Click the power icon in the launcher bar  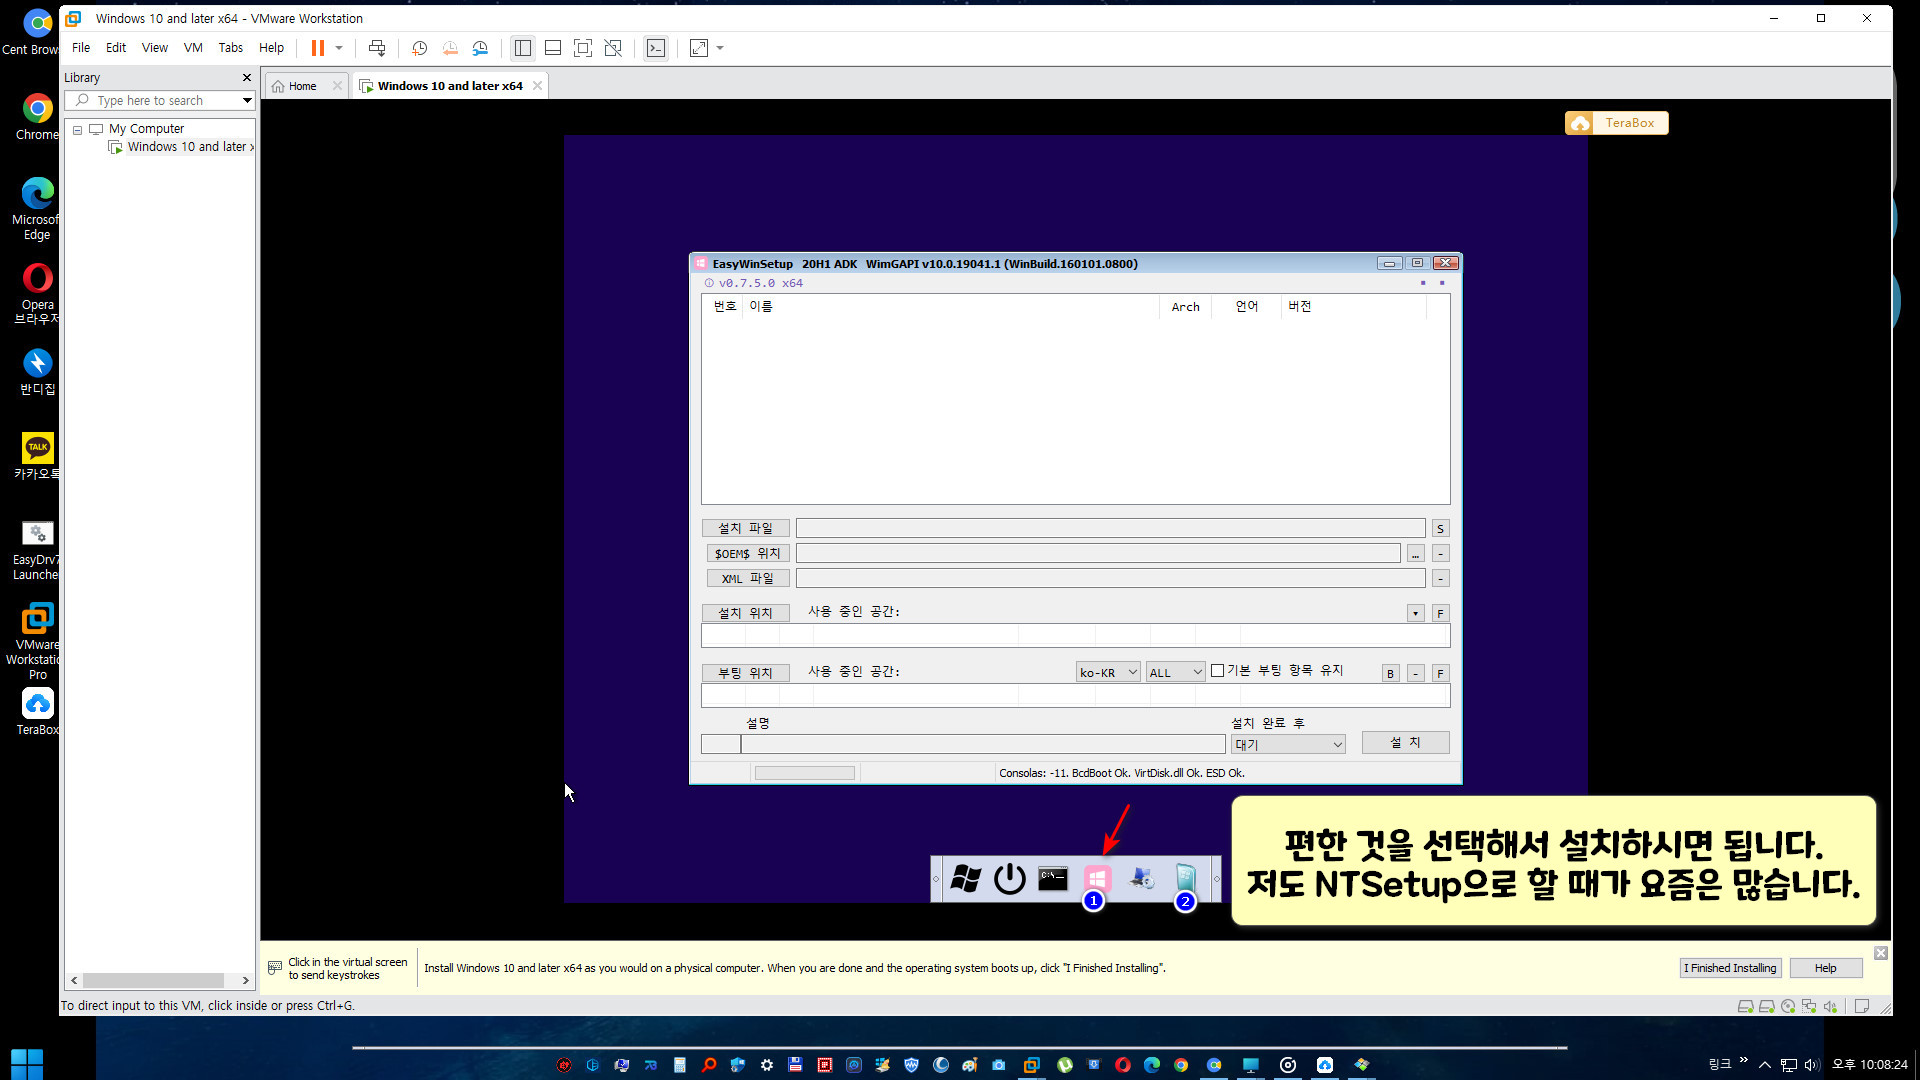pos(1010,879)
